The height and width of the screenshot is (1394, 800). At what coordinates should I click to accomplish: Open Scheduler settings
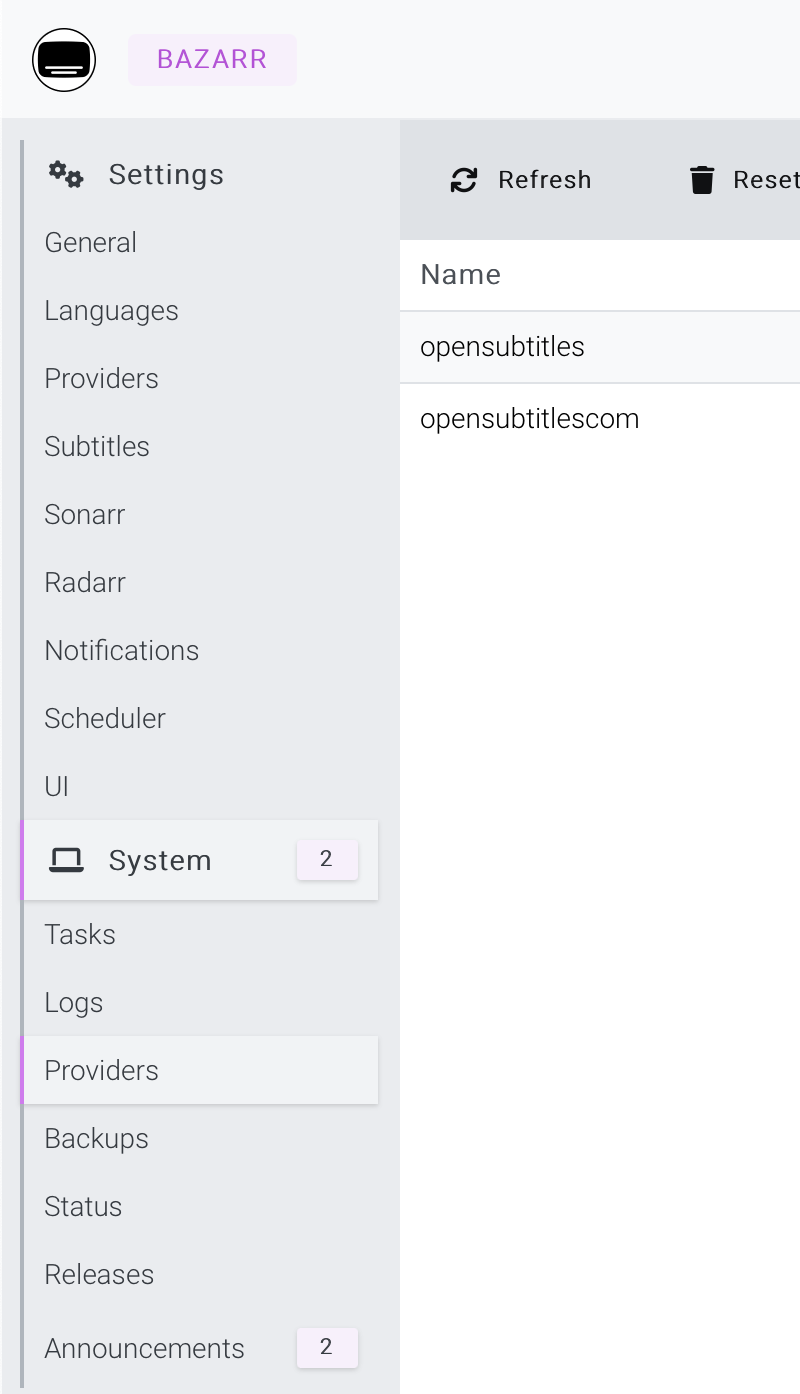coord(105,719)
